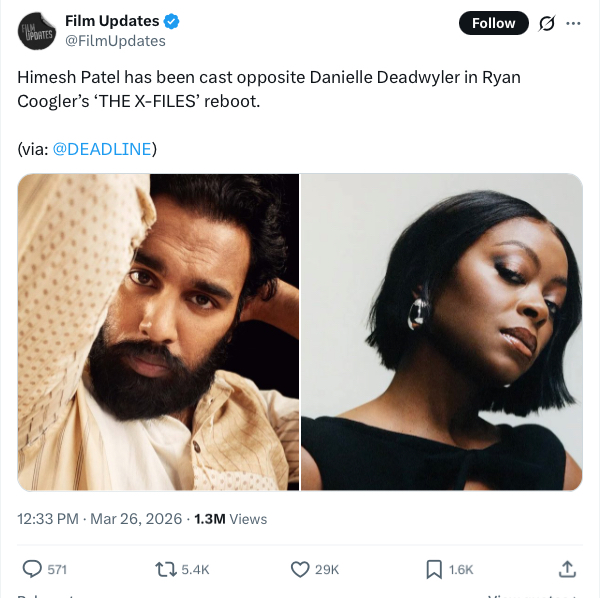Click the reply speech bubble icon
Image resolution: width=606 pixels, height=598 pixels.
32,569
